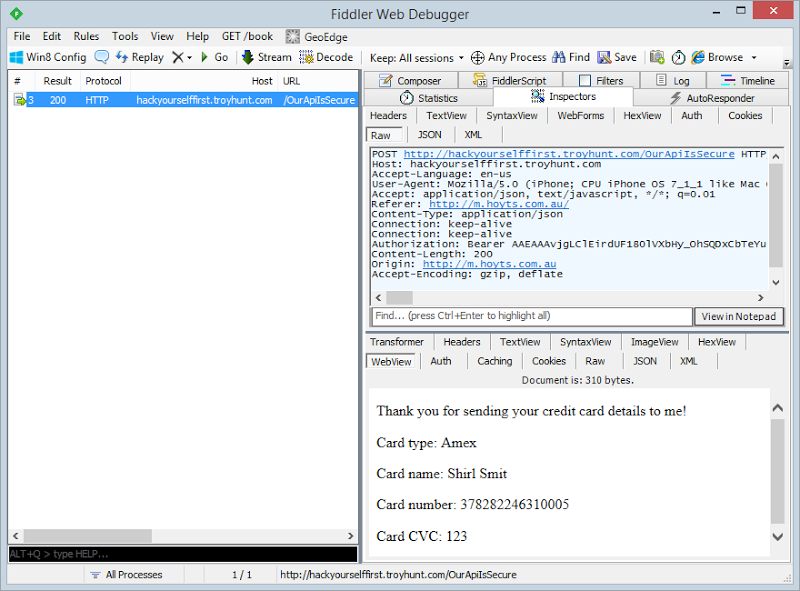
Task: Toggle the Decode toolbar option
Action: [326, 57]
